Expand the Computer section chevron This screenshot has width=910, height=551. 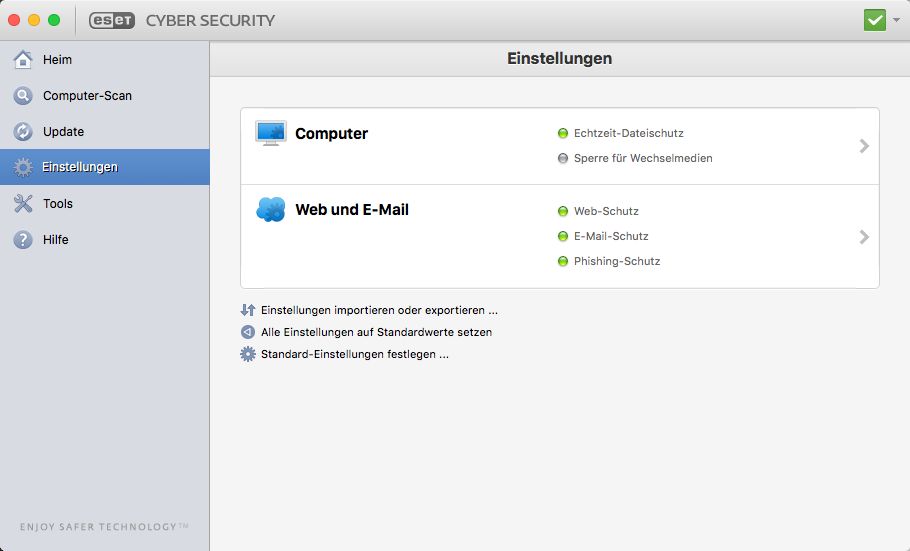864,146
